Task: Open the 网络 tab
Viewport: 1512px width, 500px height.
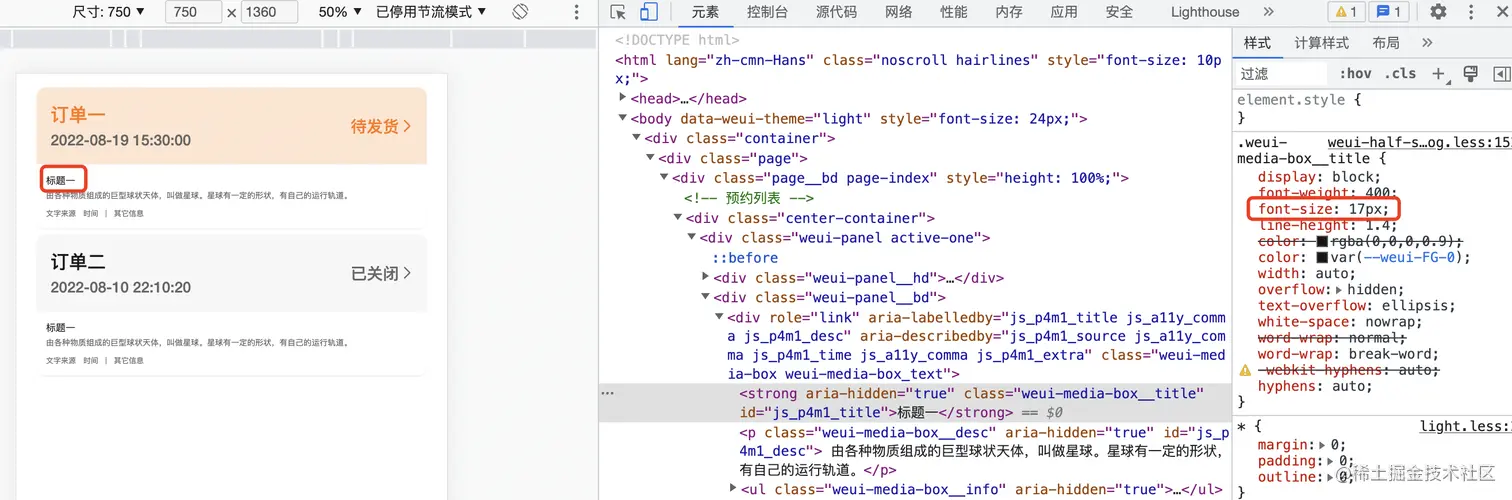Action: pyautogui.click(x=898, y=12)
